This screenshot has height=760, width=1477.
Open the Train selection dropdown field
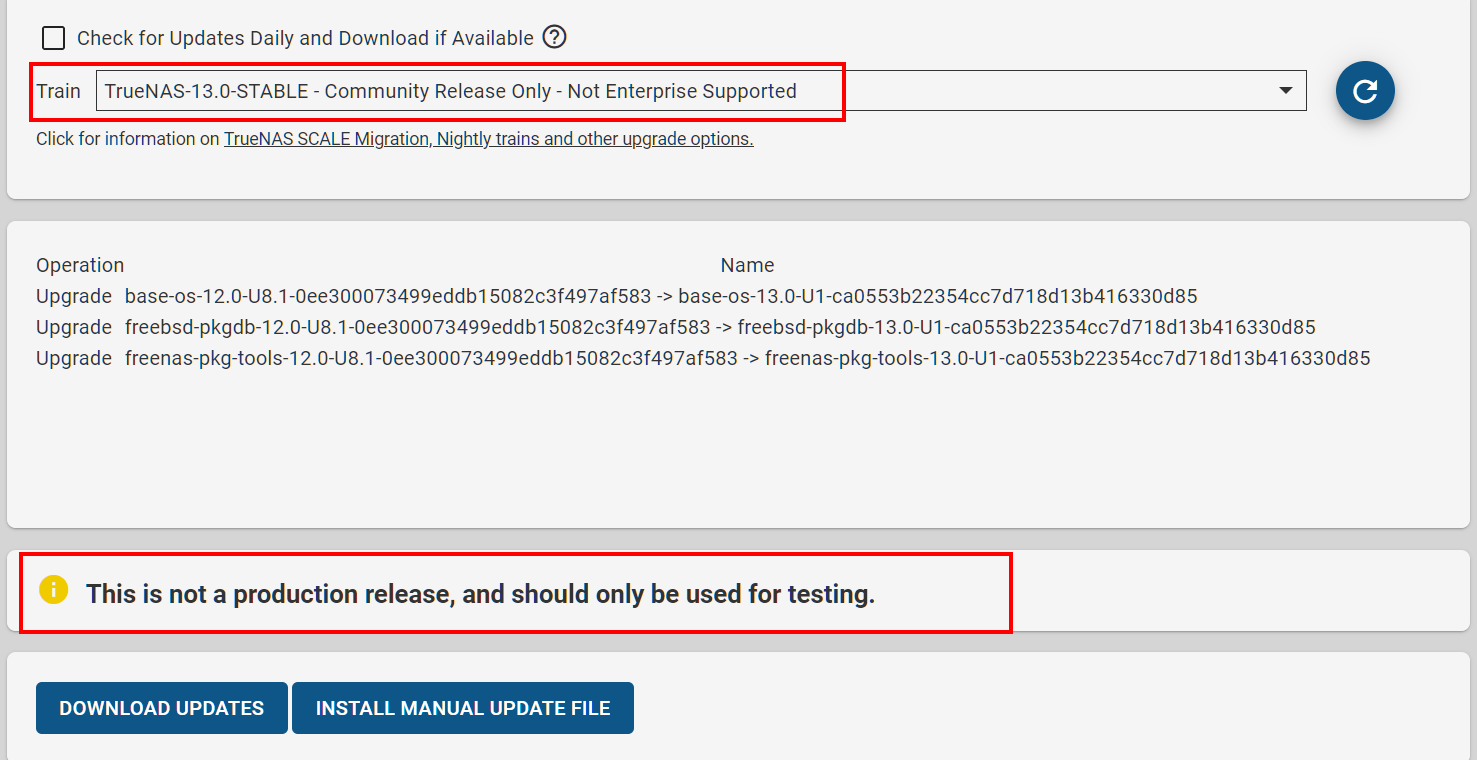tap(701, 91)
